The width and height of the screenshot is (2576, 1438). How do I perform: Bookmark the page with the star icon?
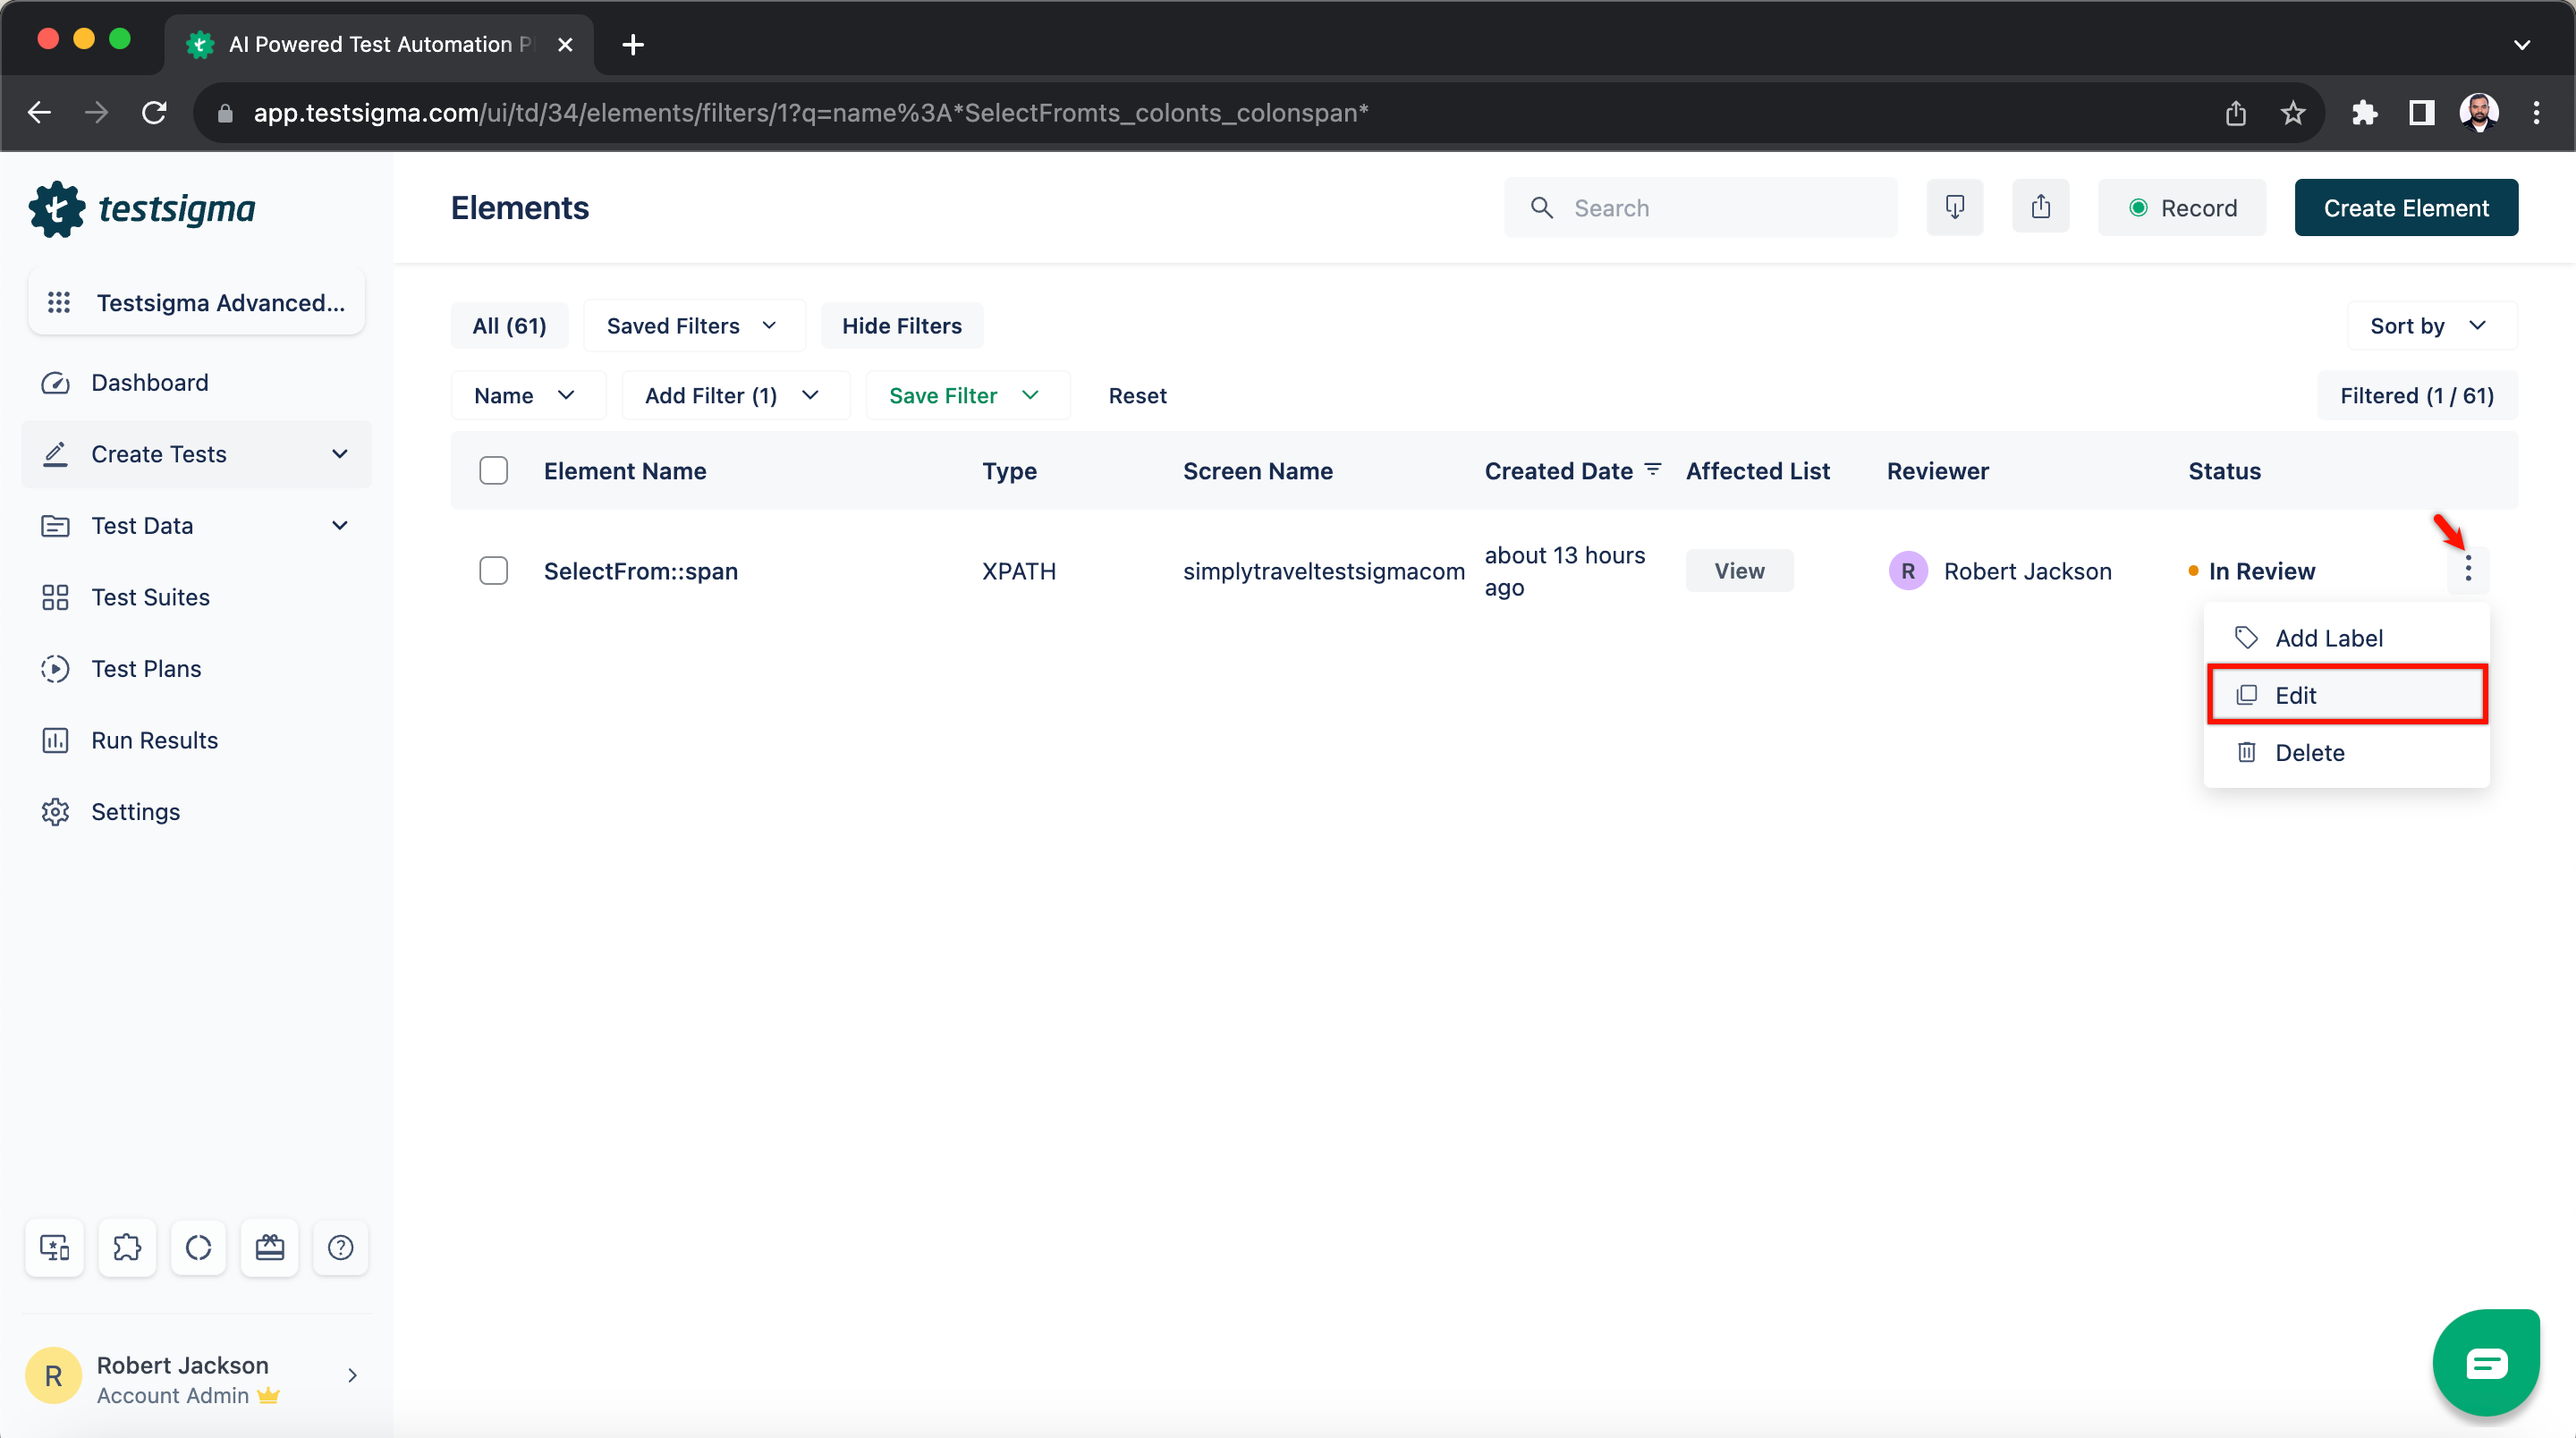(2293, 113)
